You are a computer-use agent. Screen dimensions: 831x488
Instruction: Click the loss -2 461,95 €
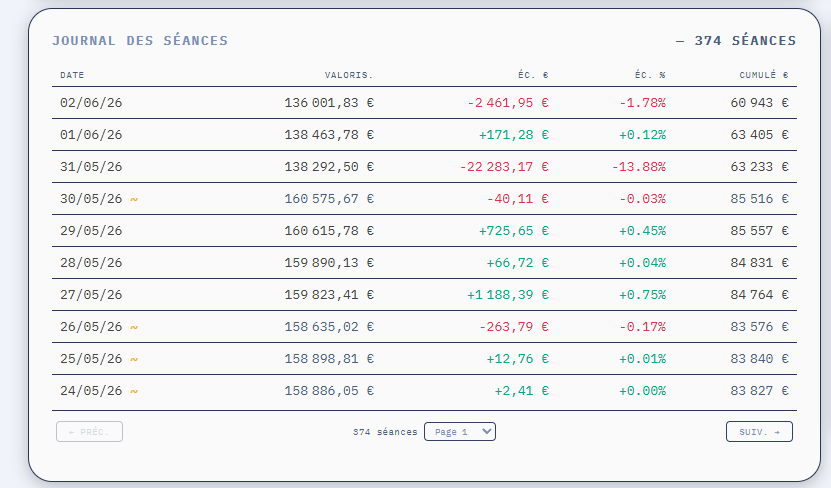[508, 103]
